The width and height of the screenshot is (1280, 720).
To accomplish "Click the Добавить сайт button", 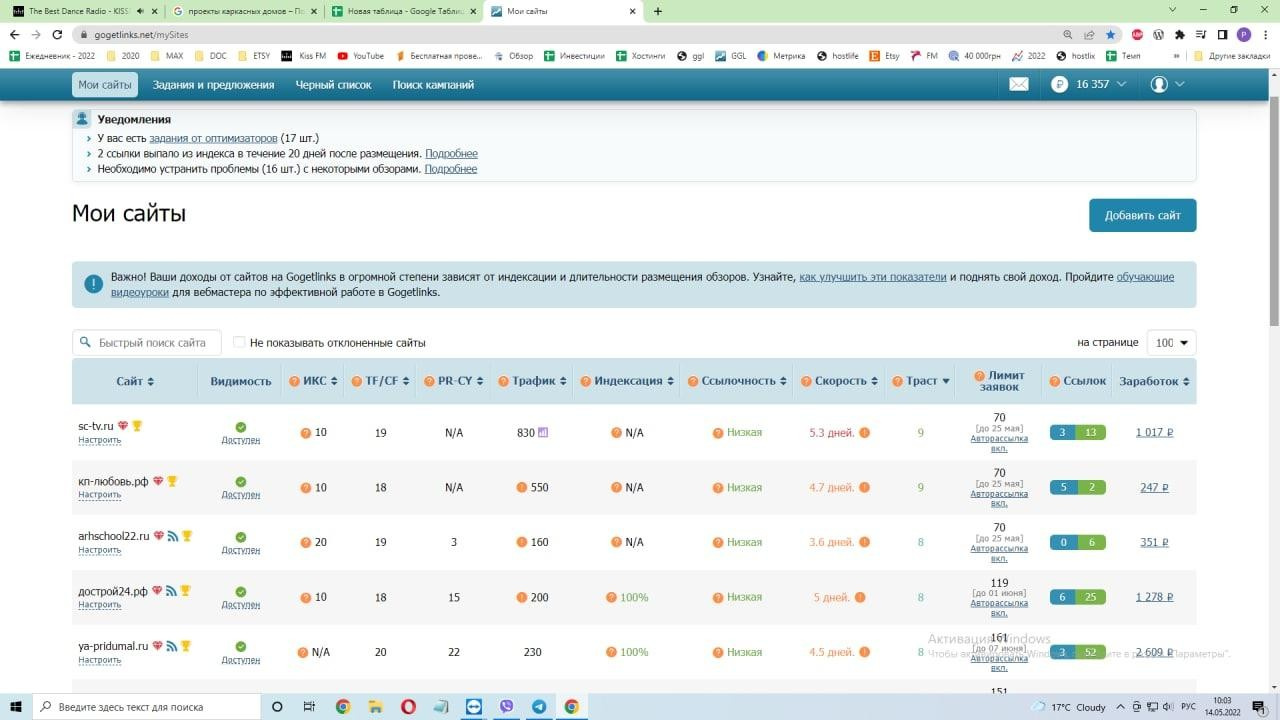I will (1142, 215).
